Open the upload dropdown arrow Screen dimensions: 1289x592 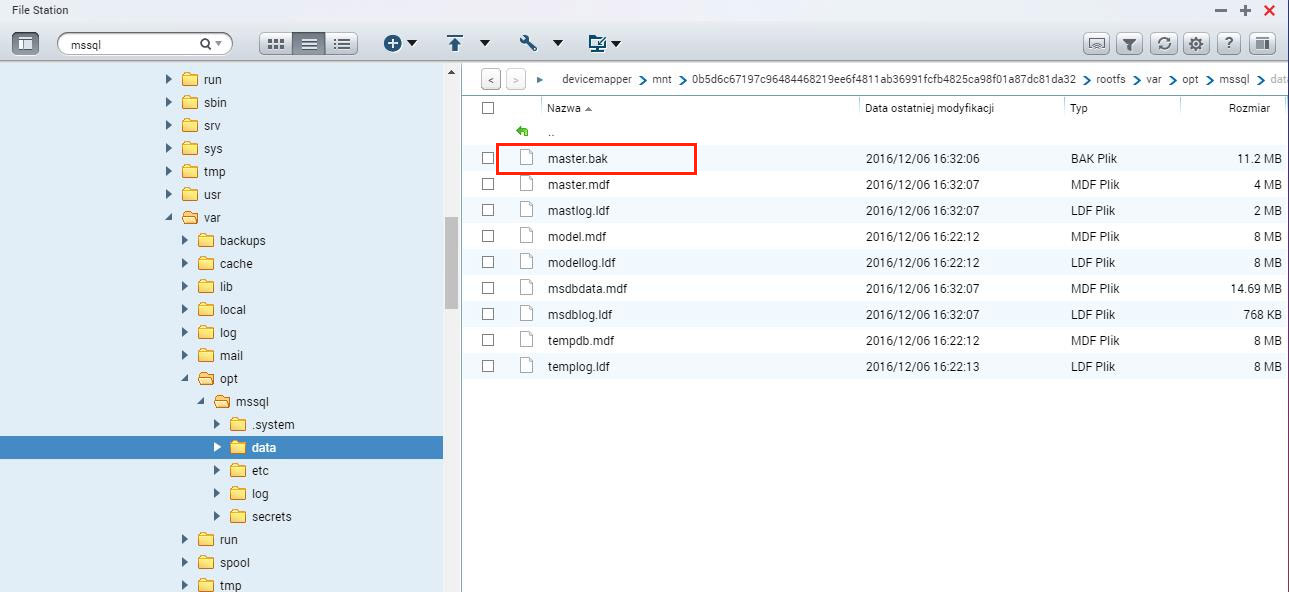[485, 44]
